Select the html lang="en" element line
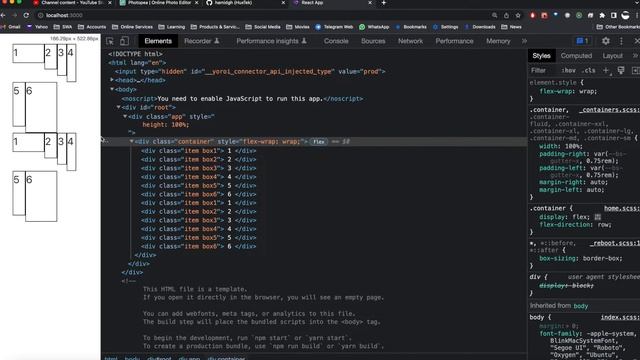 click(137, 63)
